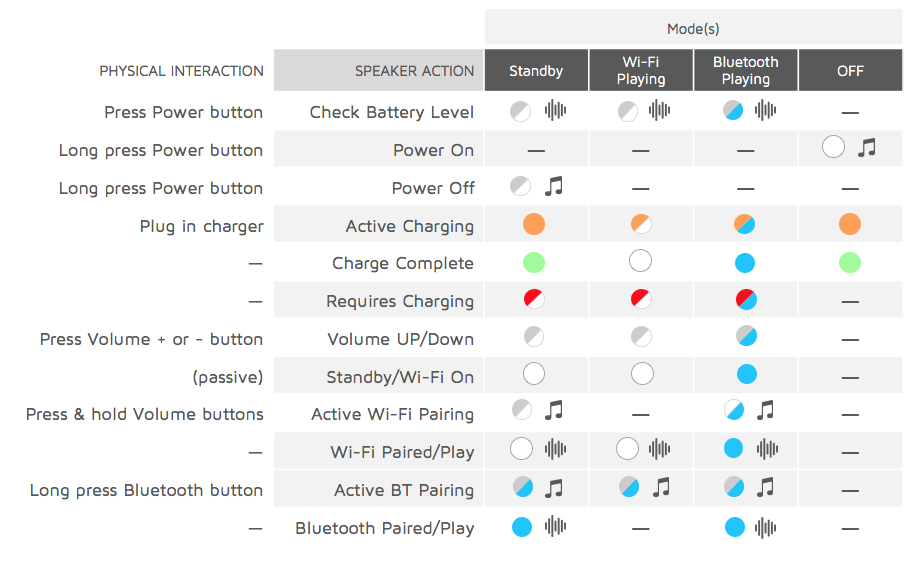Click sound wave in Wi-Fi Playing Wi-Fi Paired/Play cell

[660, 449]
